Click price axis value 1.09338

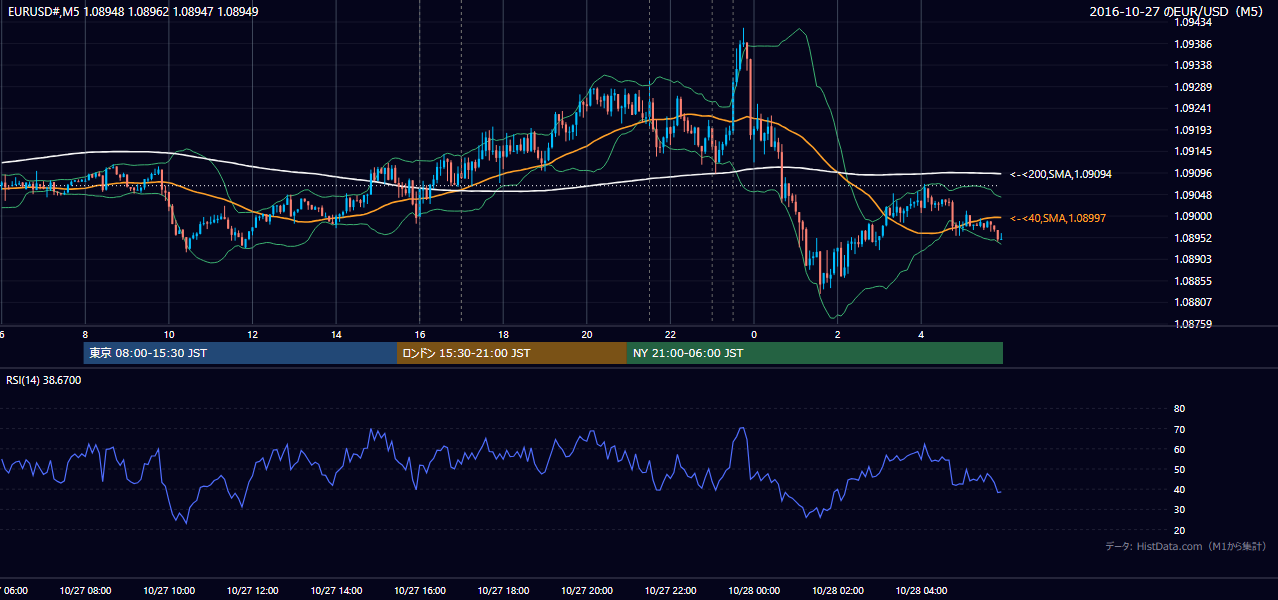tap(1193, 65)
